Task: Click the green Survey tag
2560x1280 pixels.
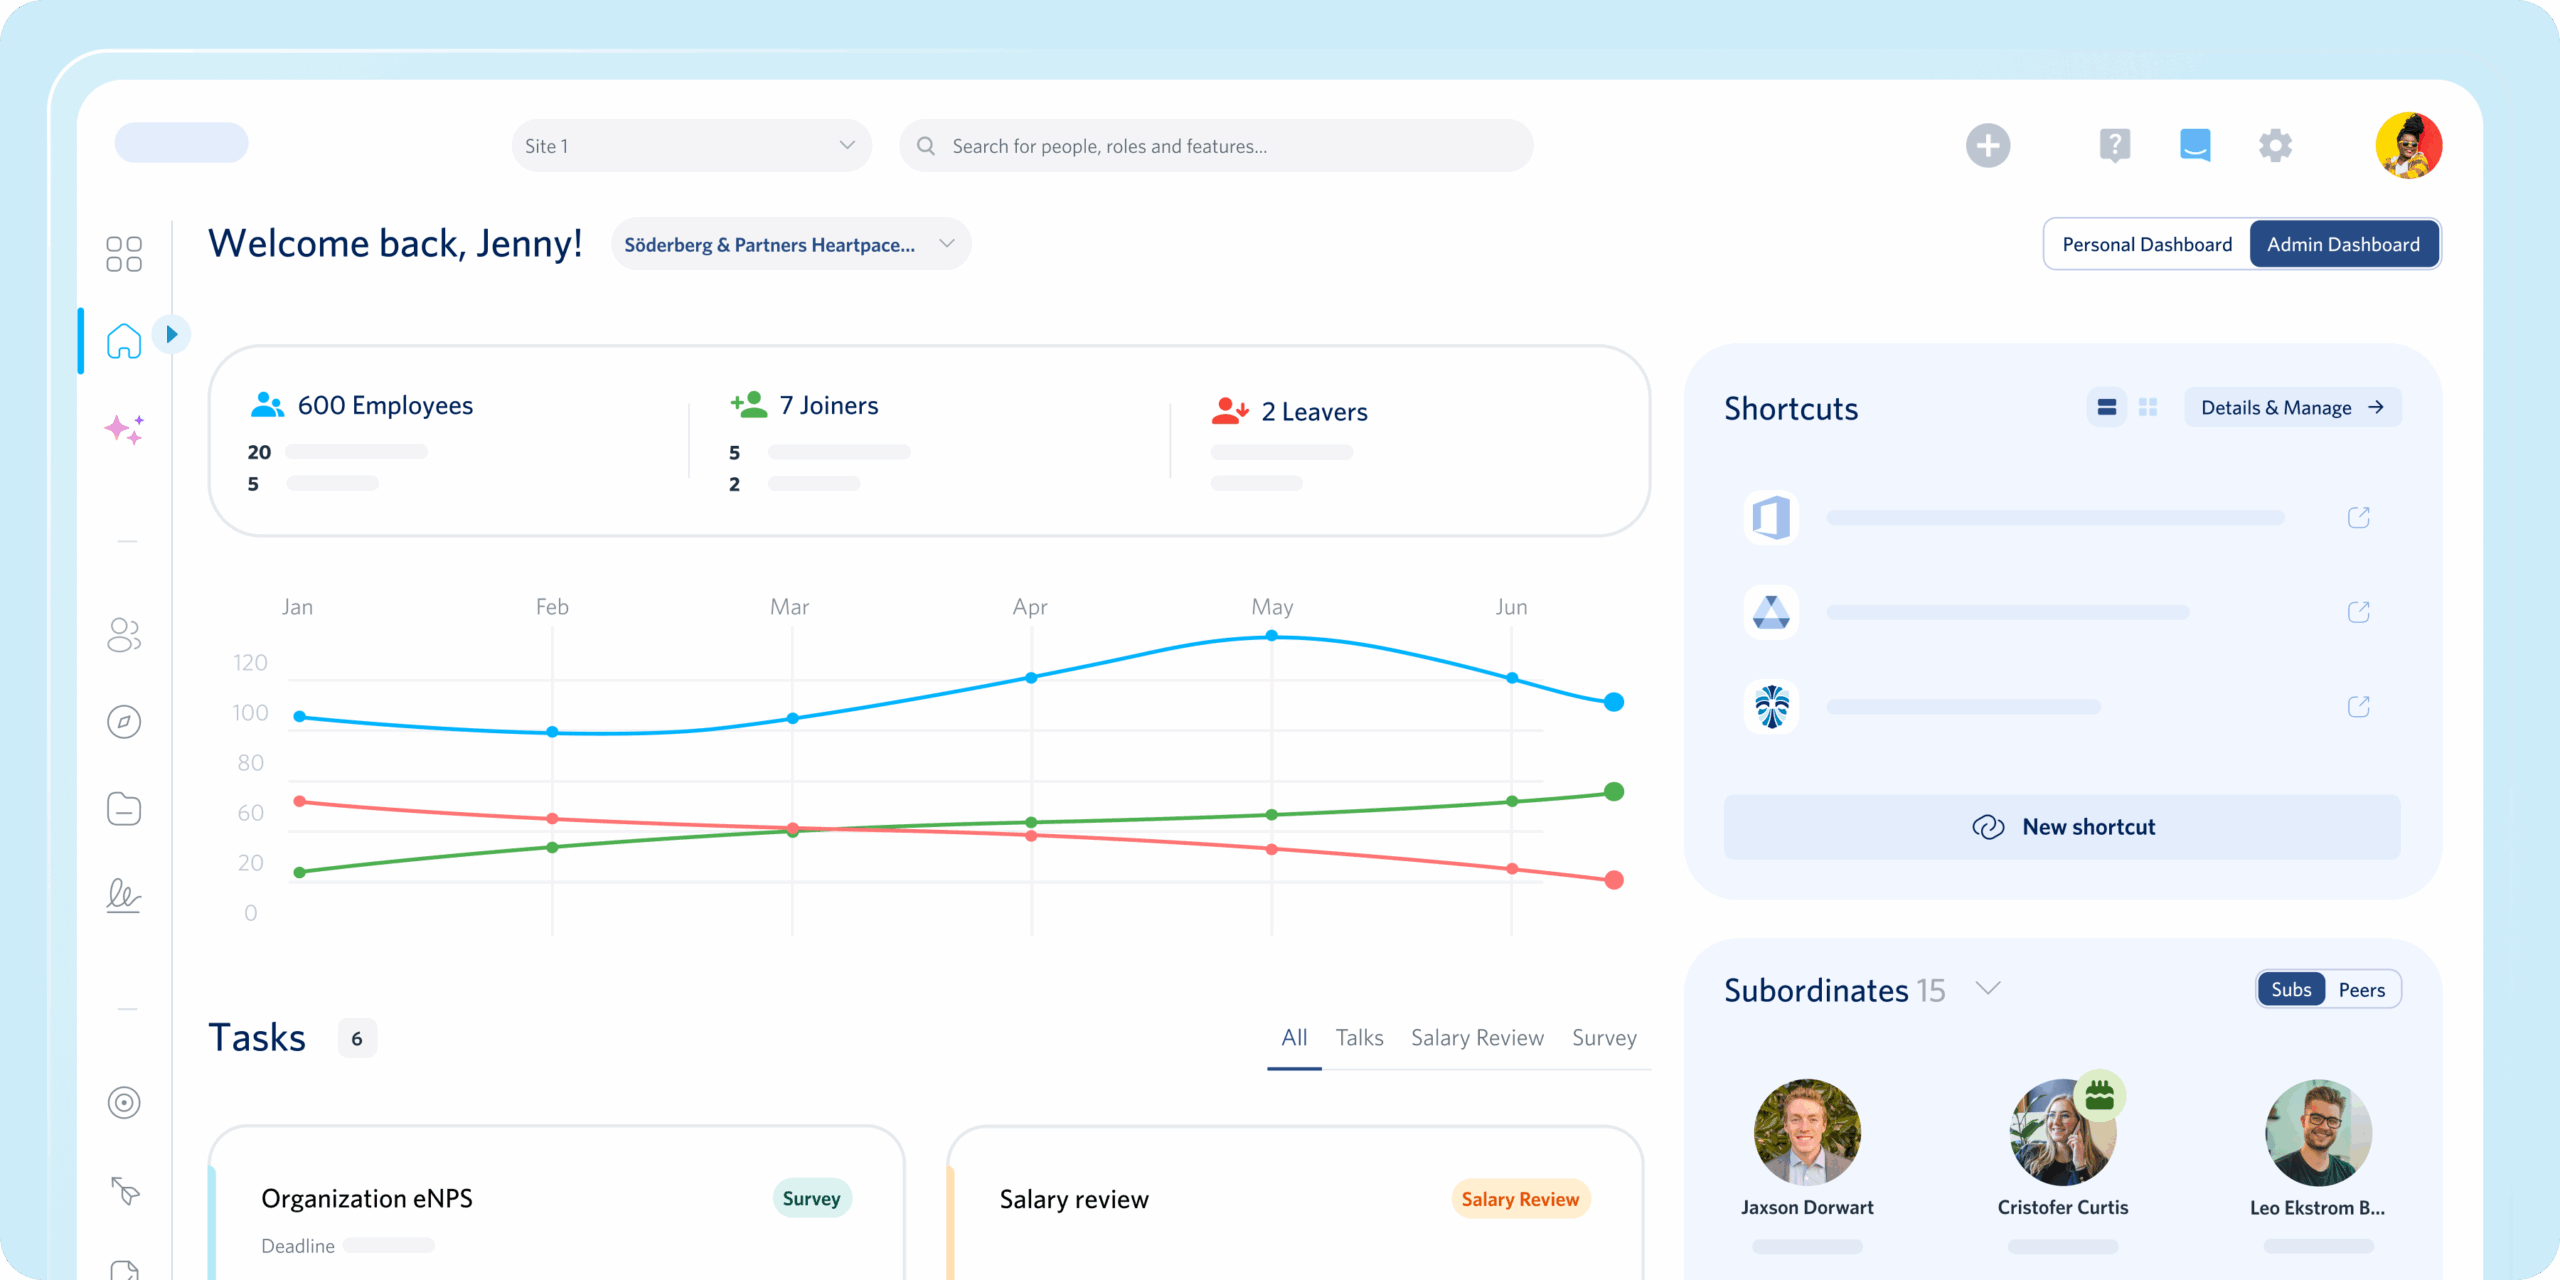Action: [811, 1199]
